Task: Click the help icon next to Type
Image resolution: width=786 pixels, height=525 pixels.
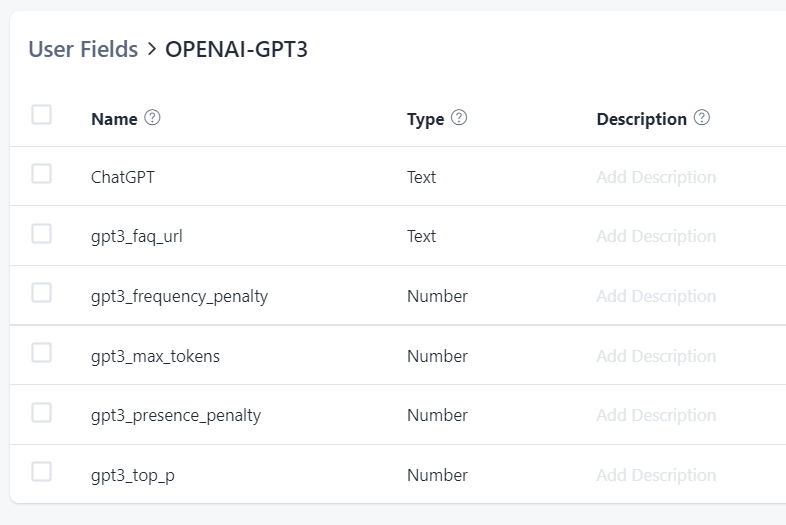Action: coord(459,118)
